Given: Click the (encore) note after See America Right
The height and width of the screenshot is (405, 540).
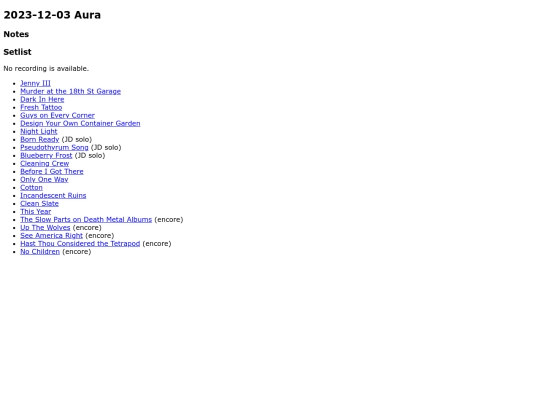Looking at the screenshot, I should coord(100,236).
